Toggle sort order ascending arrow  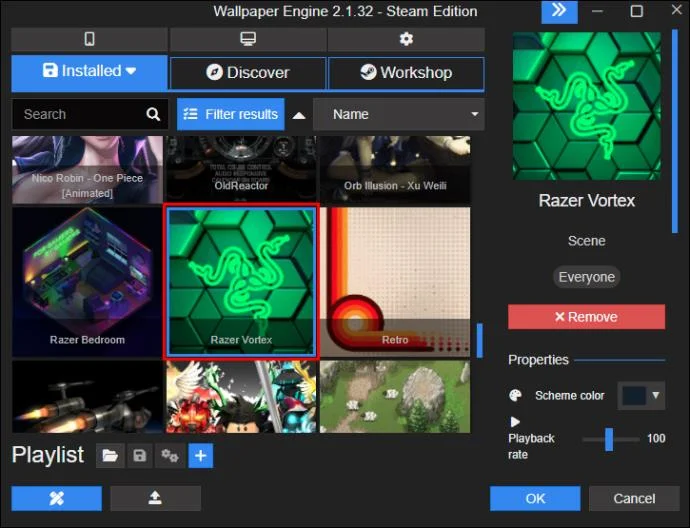tap(299, 115)
